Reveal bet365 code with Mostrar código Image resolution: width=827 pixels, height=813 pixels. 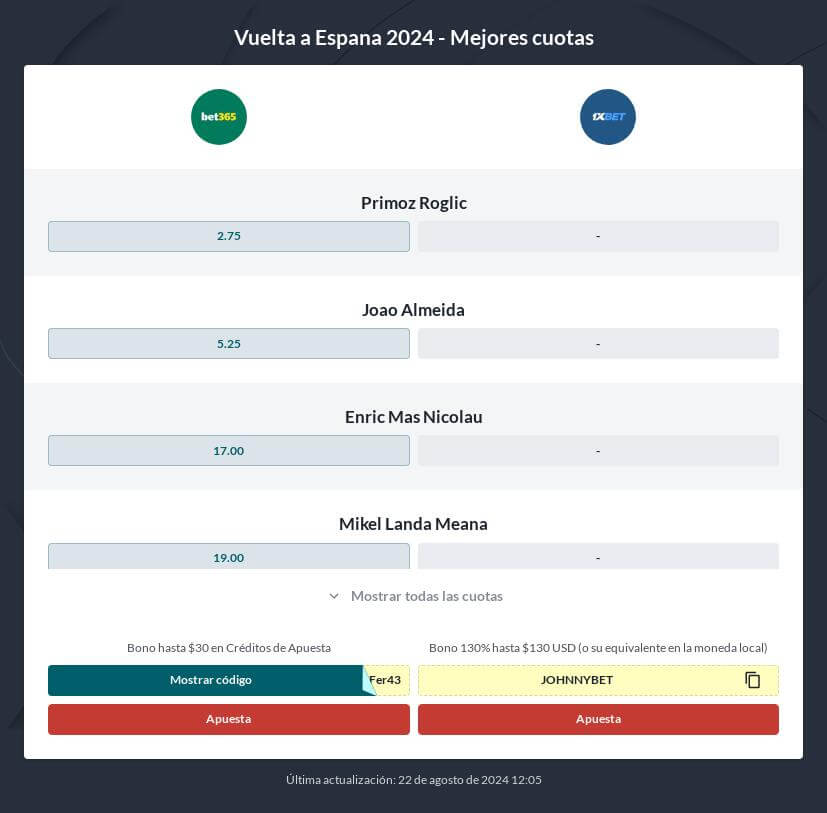click(210, 680)
